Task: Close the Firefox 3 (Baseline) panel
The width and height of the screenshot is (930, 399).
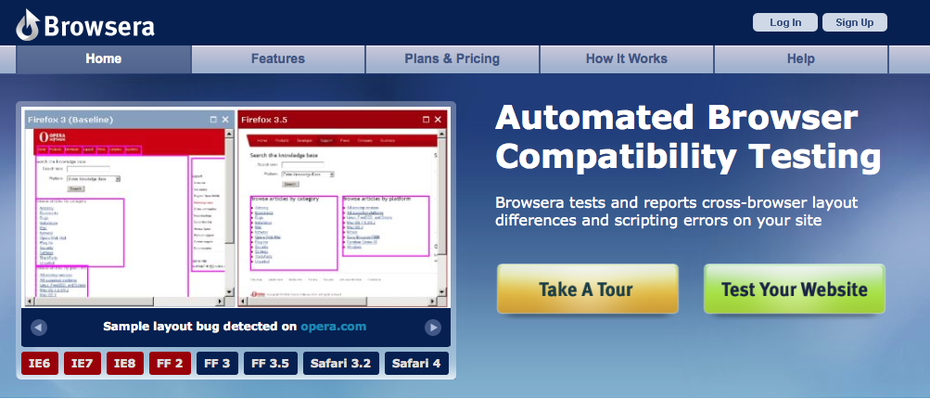Action: [225, 120]
